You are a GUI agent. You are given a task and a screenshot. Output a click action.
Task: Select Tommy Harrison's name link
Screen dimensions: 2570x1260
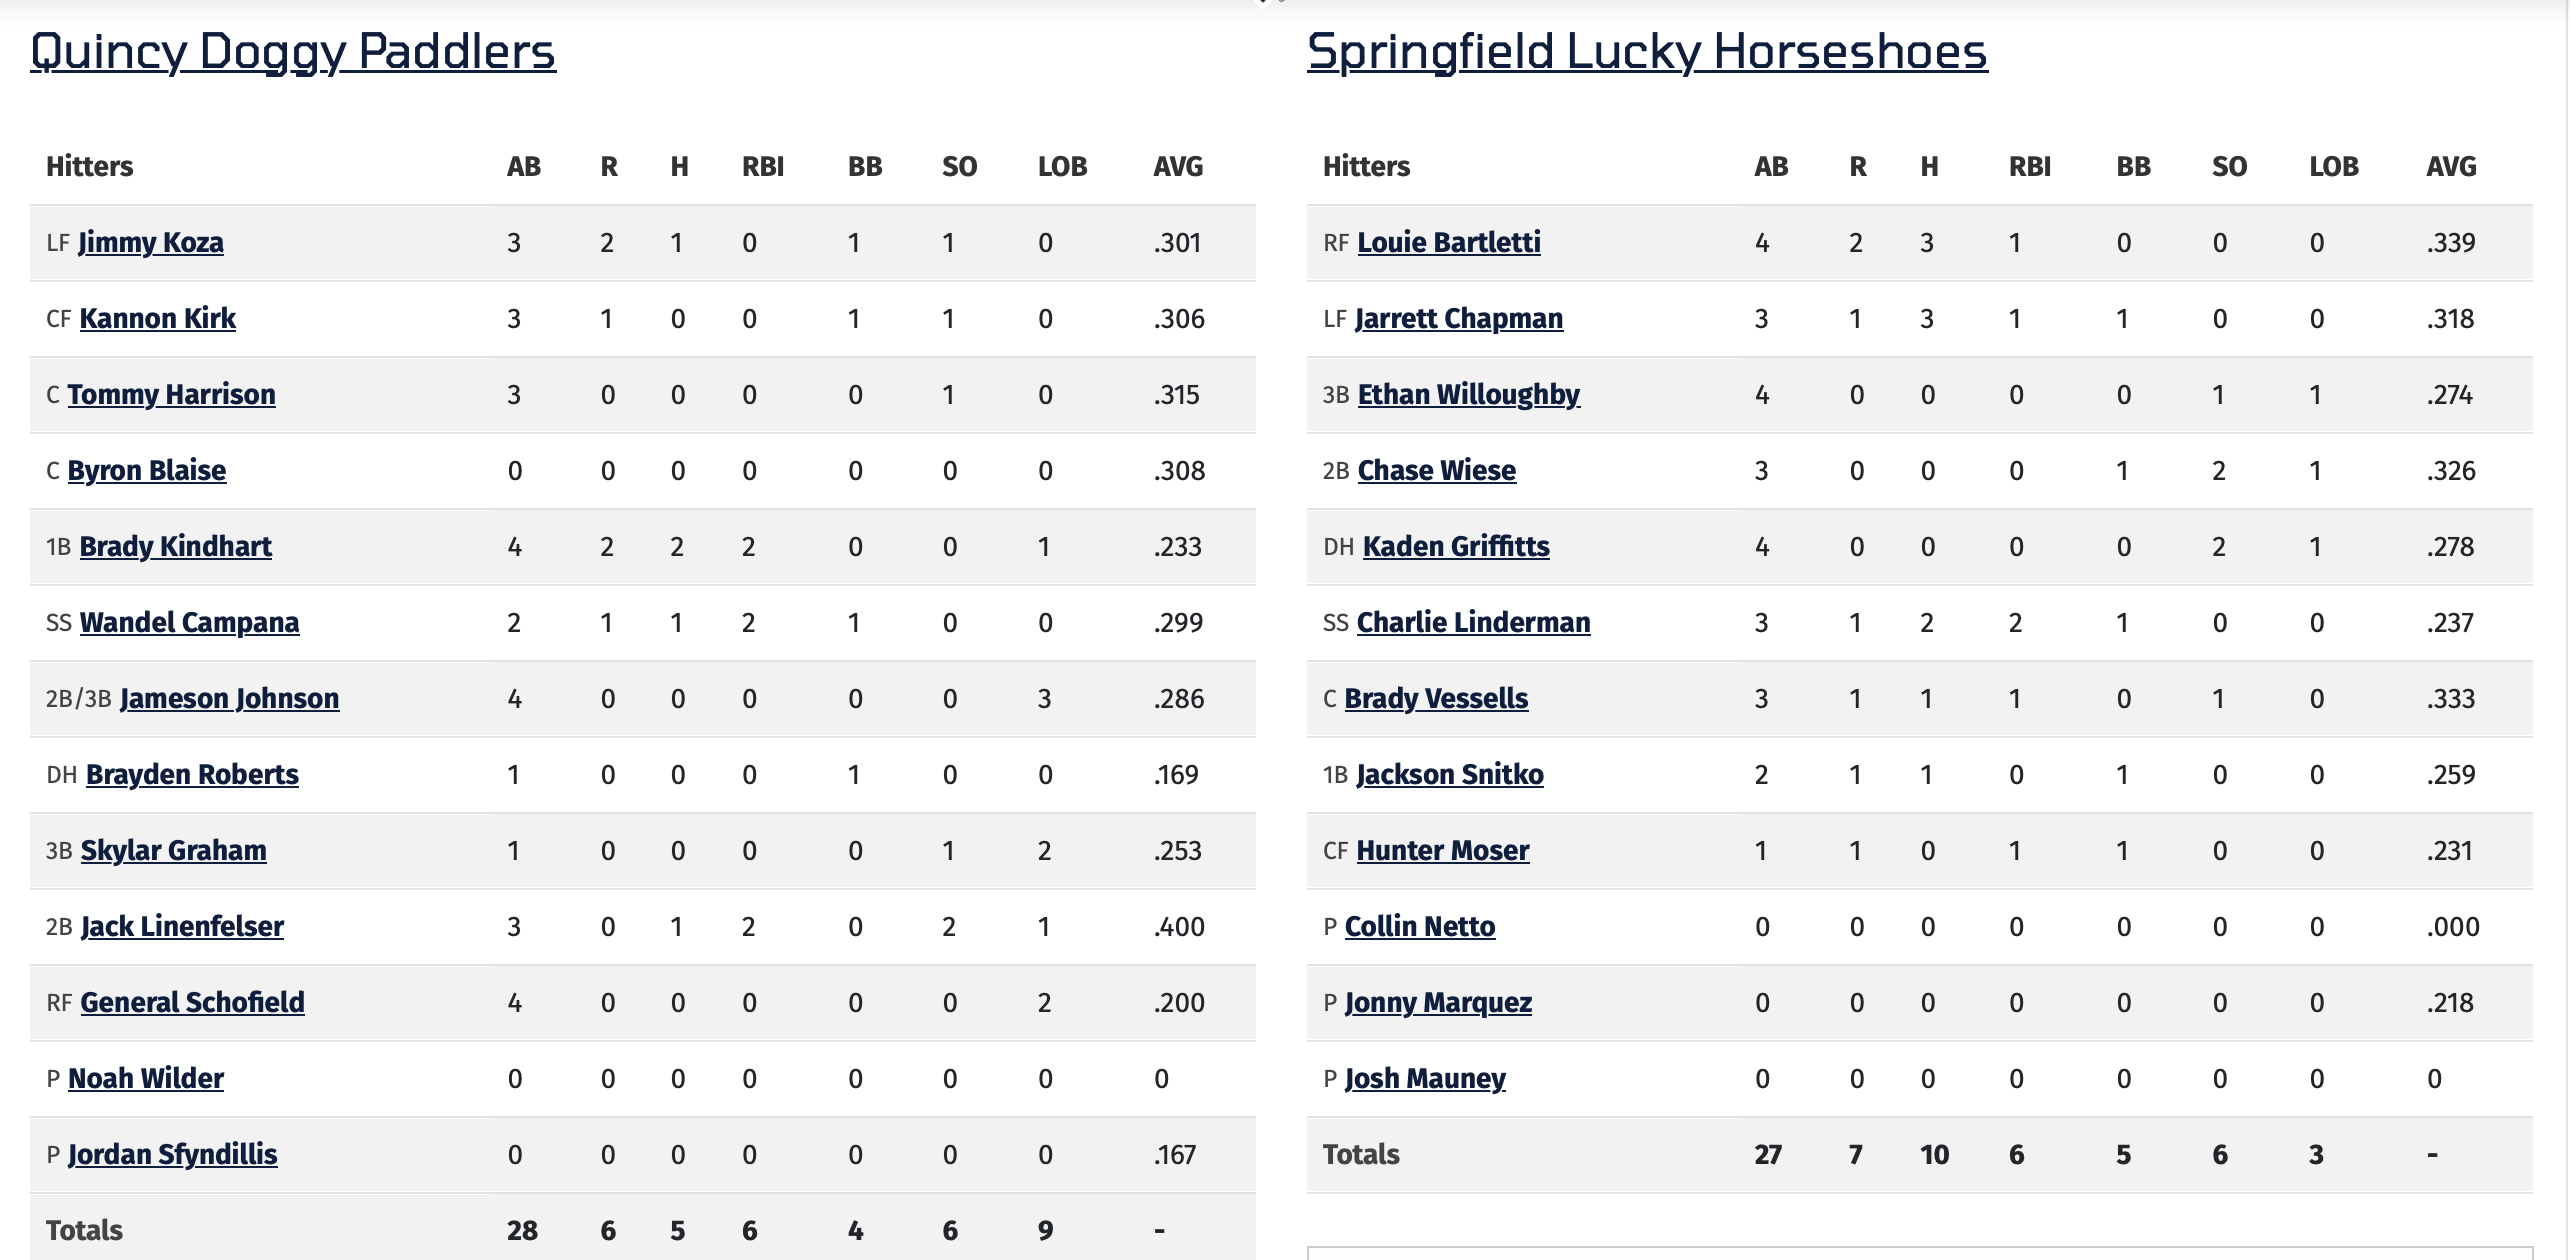pos(172,395)
